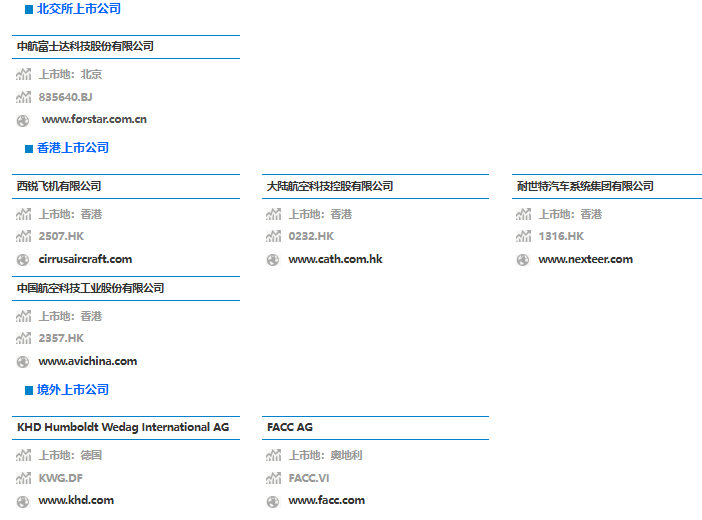Select 境外上市公司 section heading
Screen dimensions: 702x520
pyautogui.click(x=73, y=390)
